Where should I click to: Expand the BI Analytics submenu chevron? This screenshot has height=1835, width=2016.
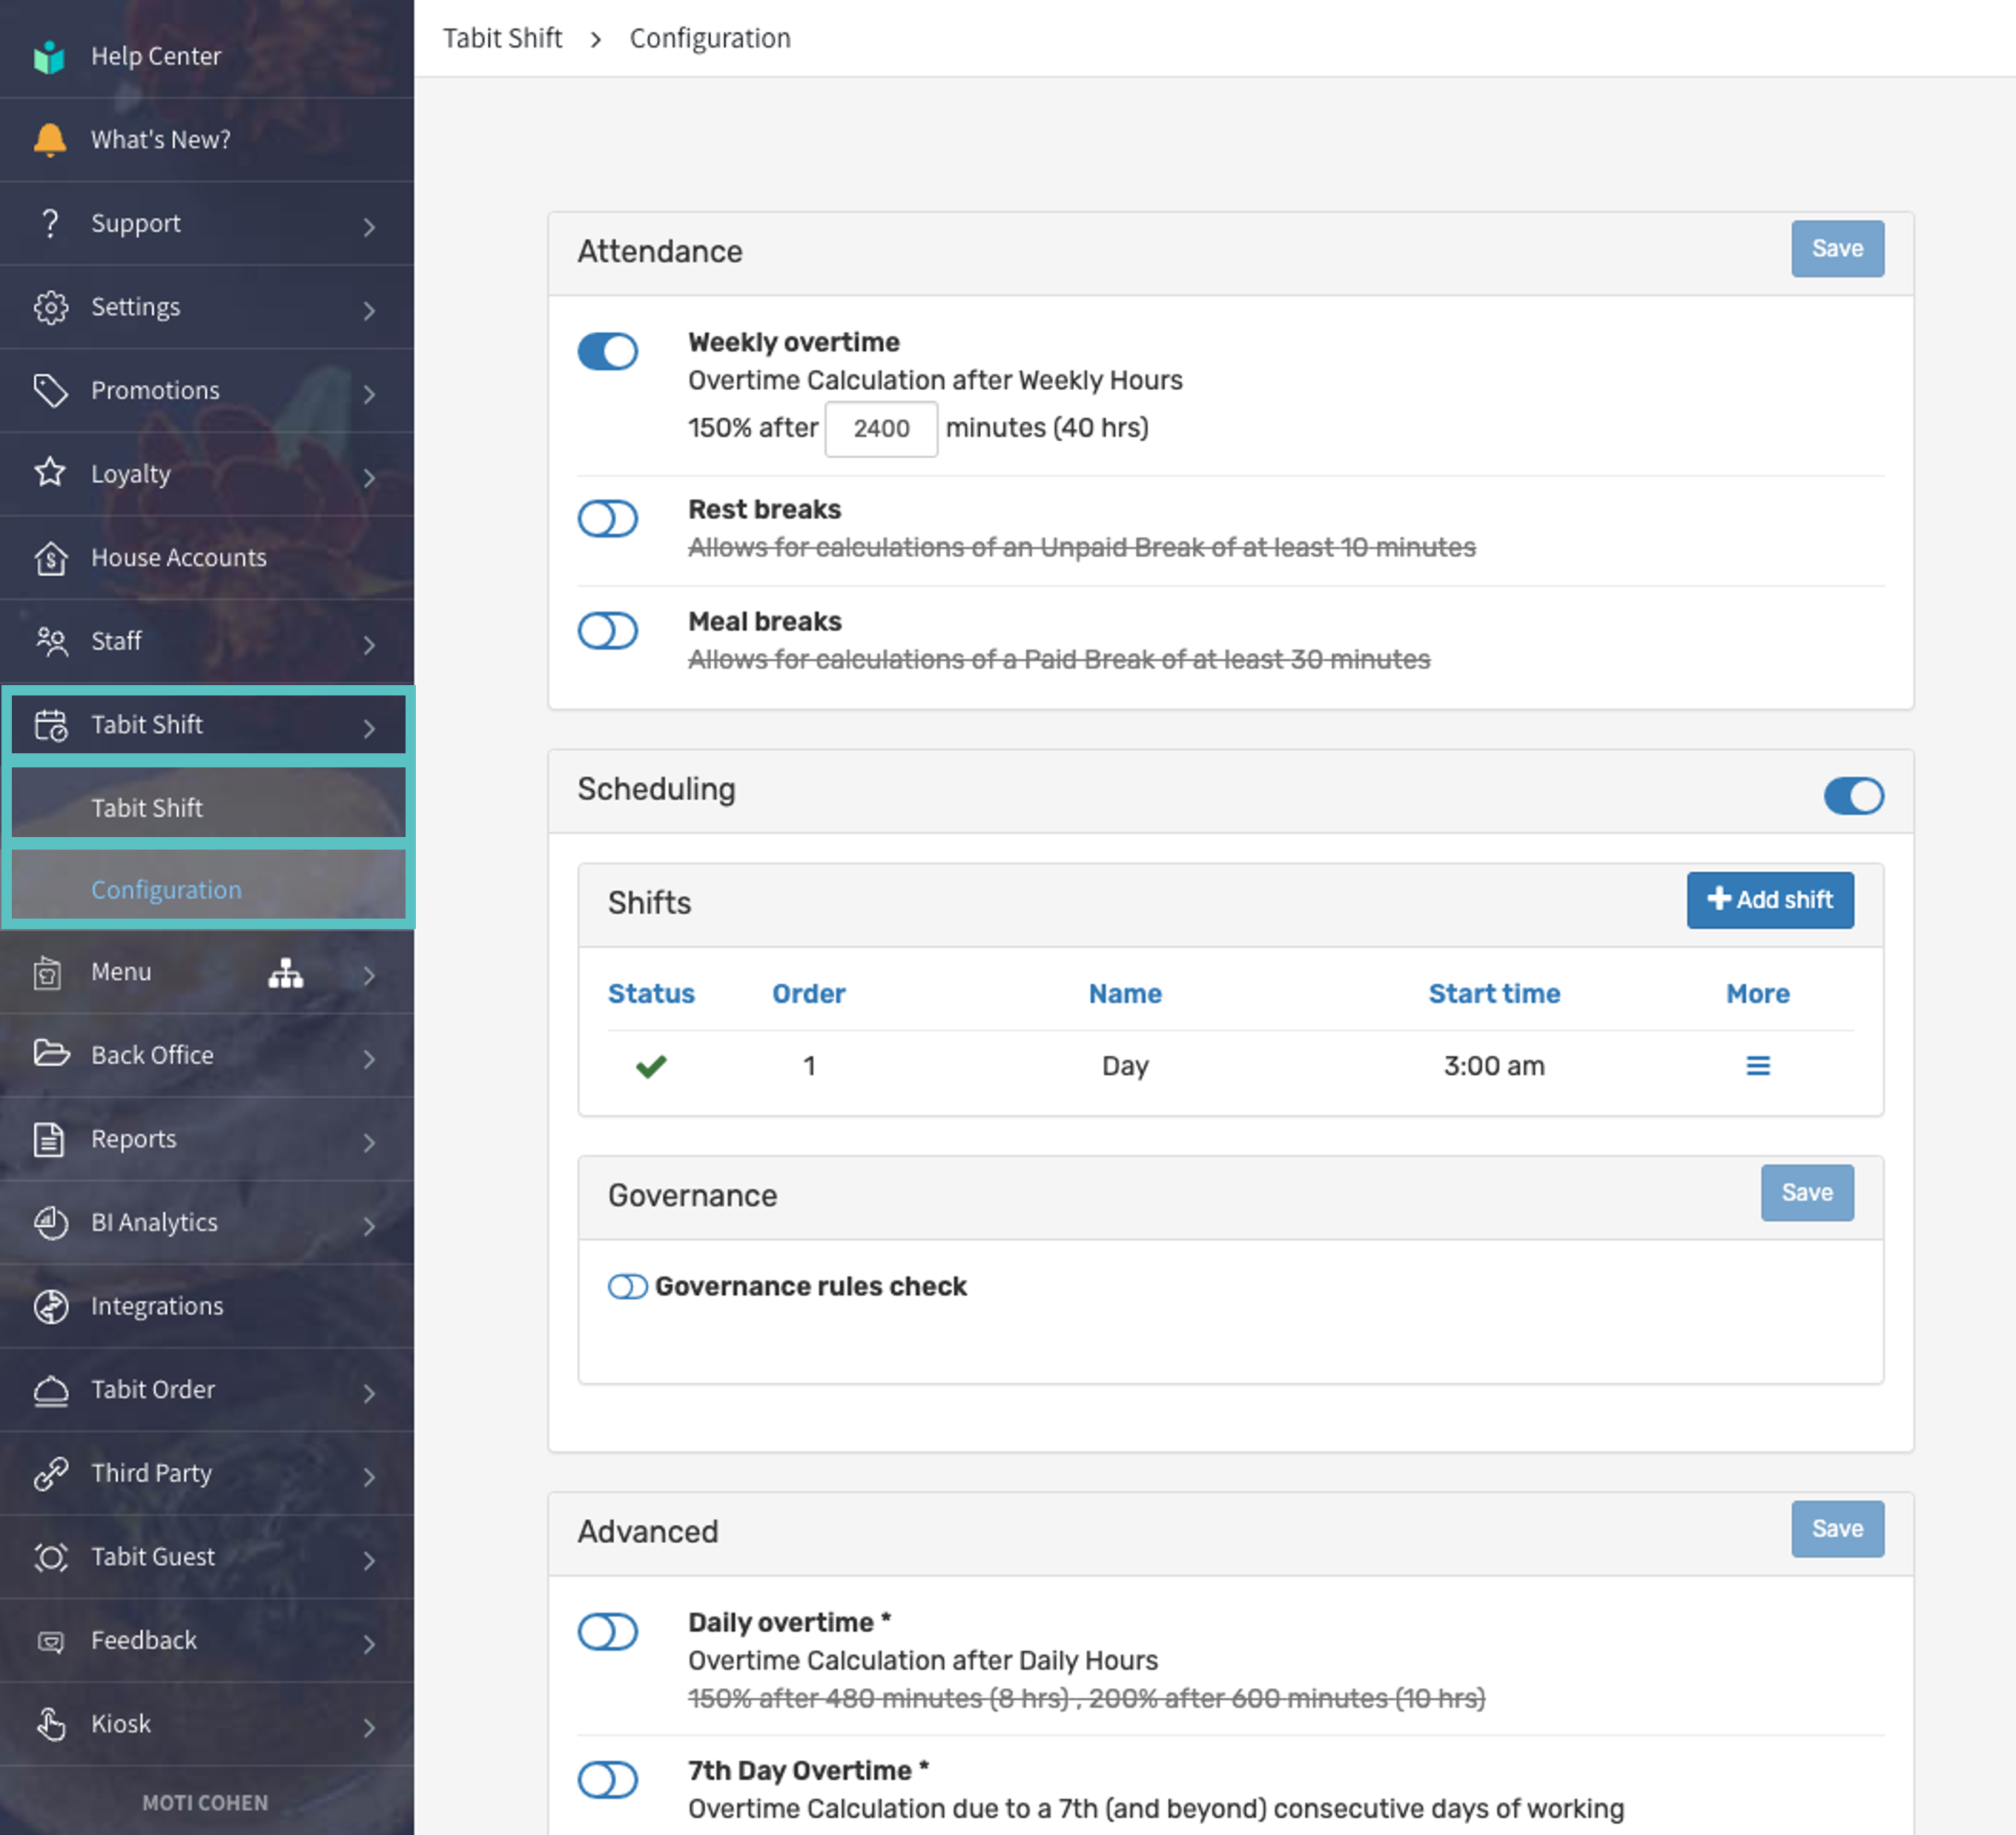(369, 1226)
